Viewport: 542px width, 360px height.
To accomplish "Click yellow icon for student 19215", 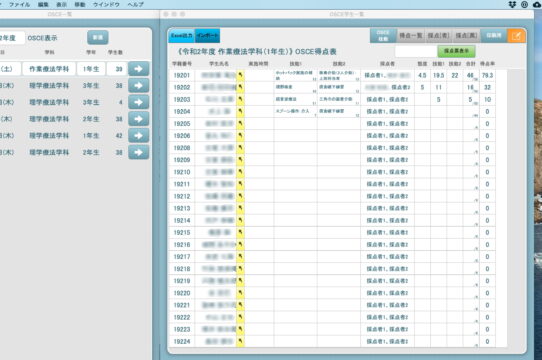I will click(x=240, y=232).
